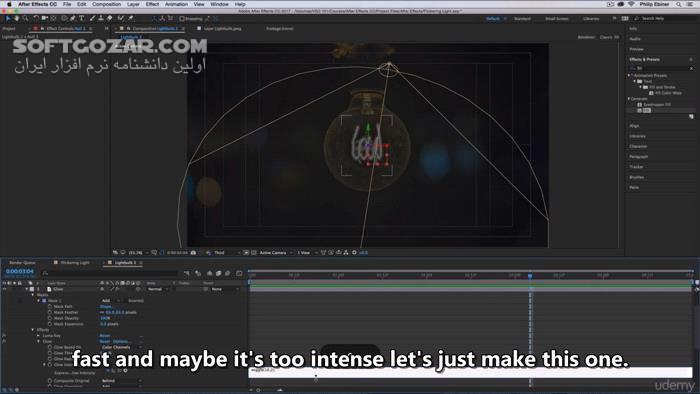Open the Color Channels dropdown
The width and height of the screenshot is (700, 394).
pyautogui.click(x=121, y=347)
